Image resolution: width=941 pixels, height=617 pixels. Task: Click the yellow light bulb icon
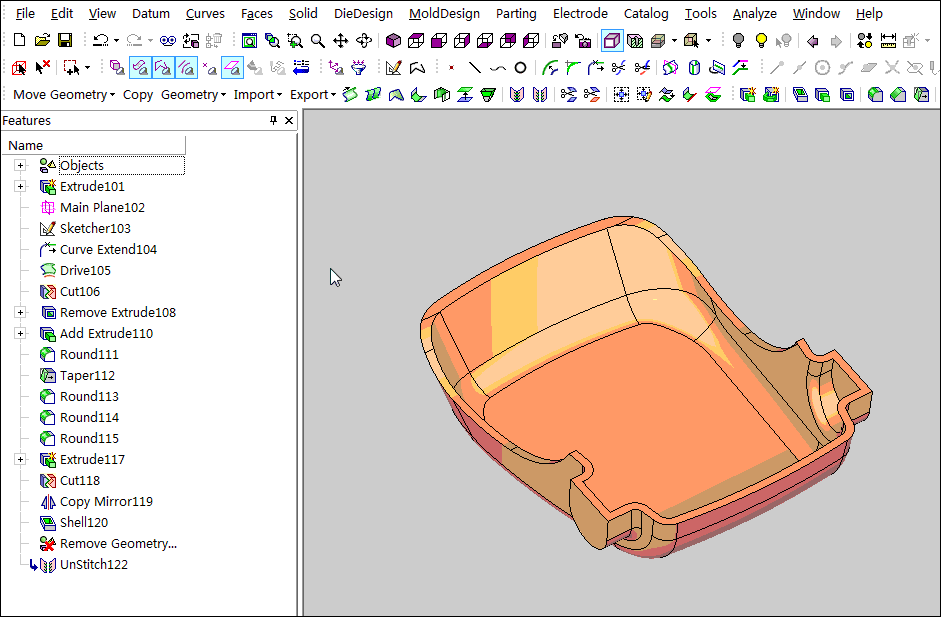(x=761, y=41)
